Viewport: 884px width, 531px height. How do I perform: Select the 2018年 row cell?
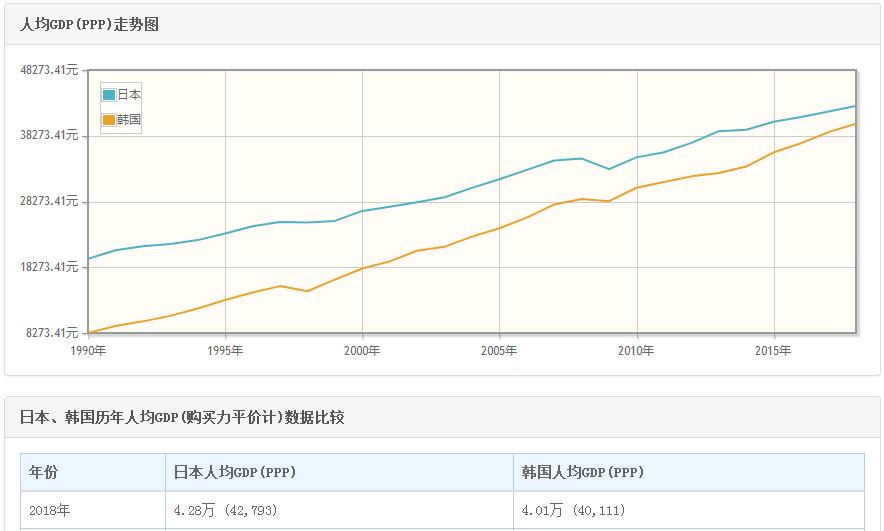coord(49,510)
